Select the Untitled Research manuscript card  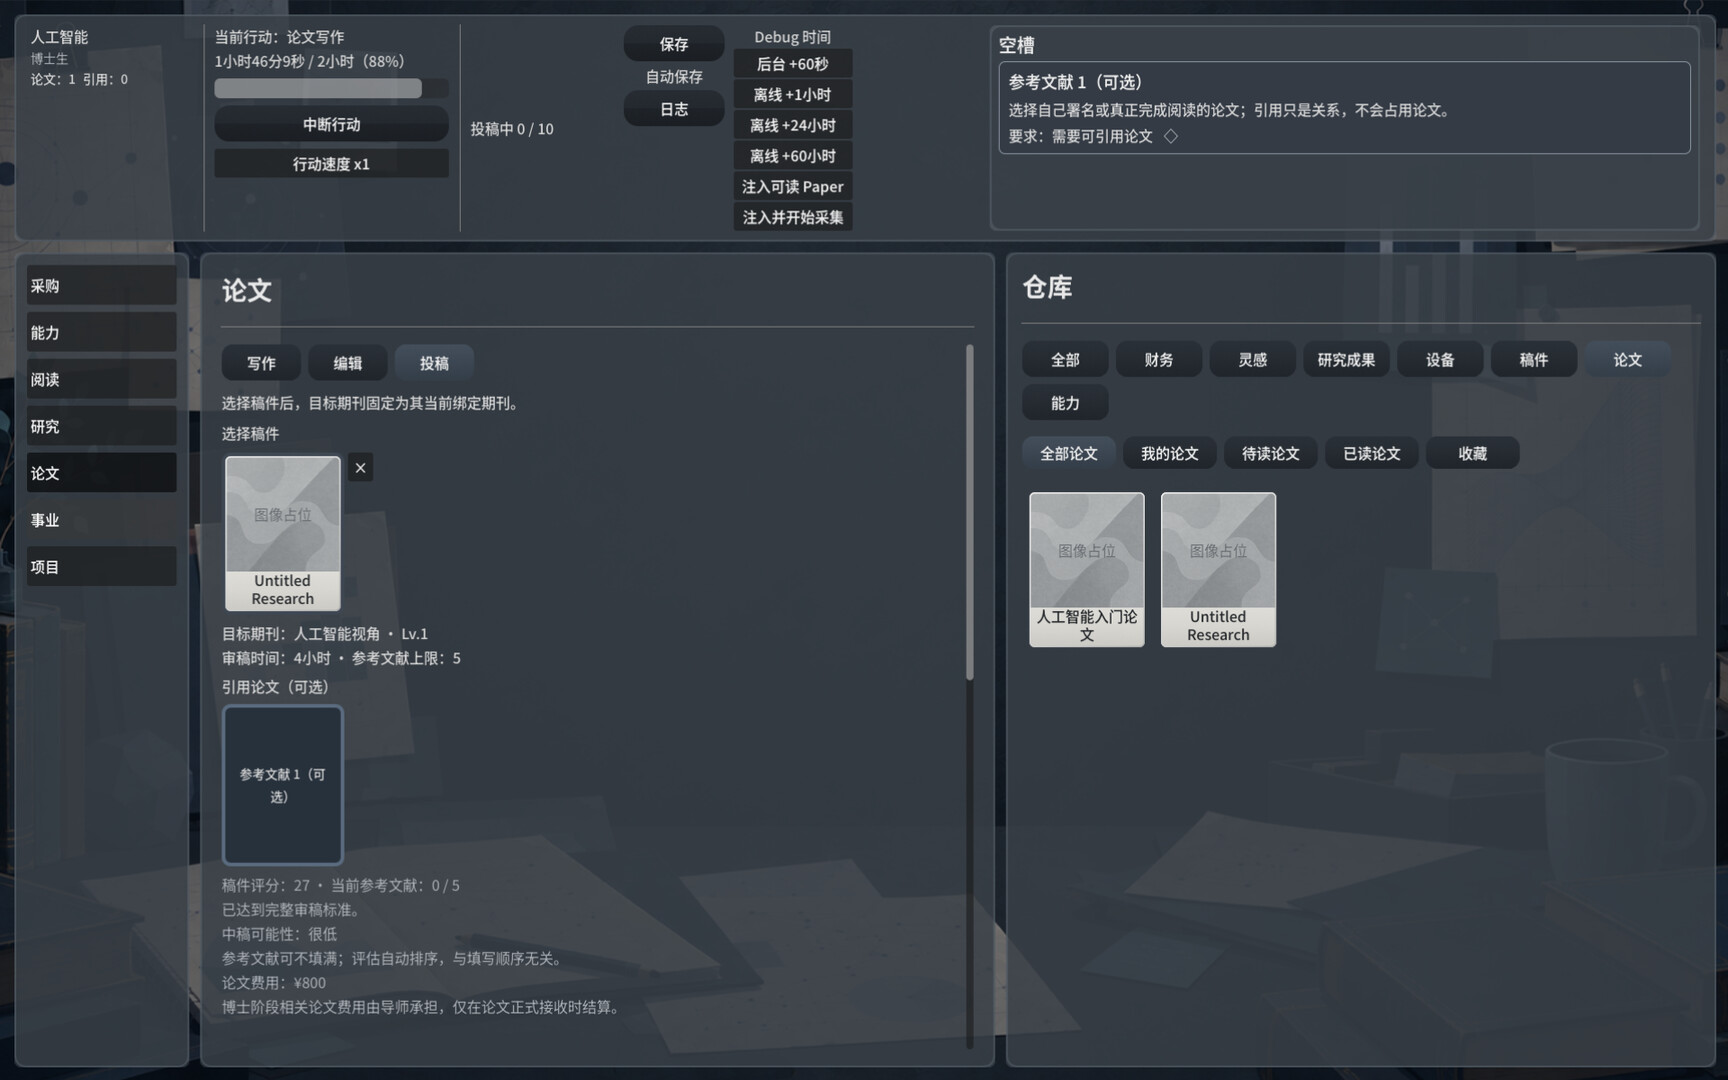click(283, 533)
